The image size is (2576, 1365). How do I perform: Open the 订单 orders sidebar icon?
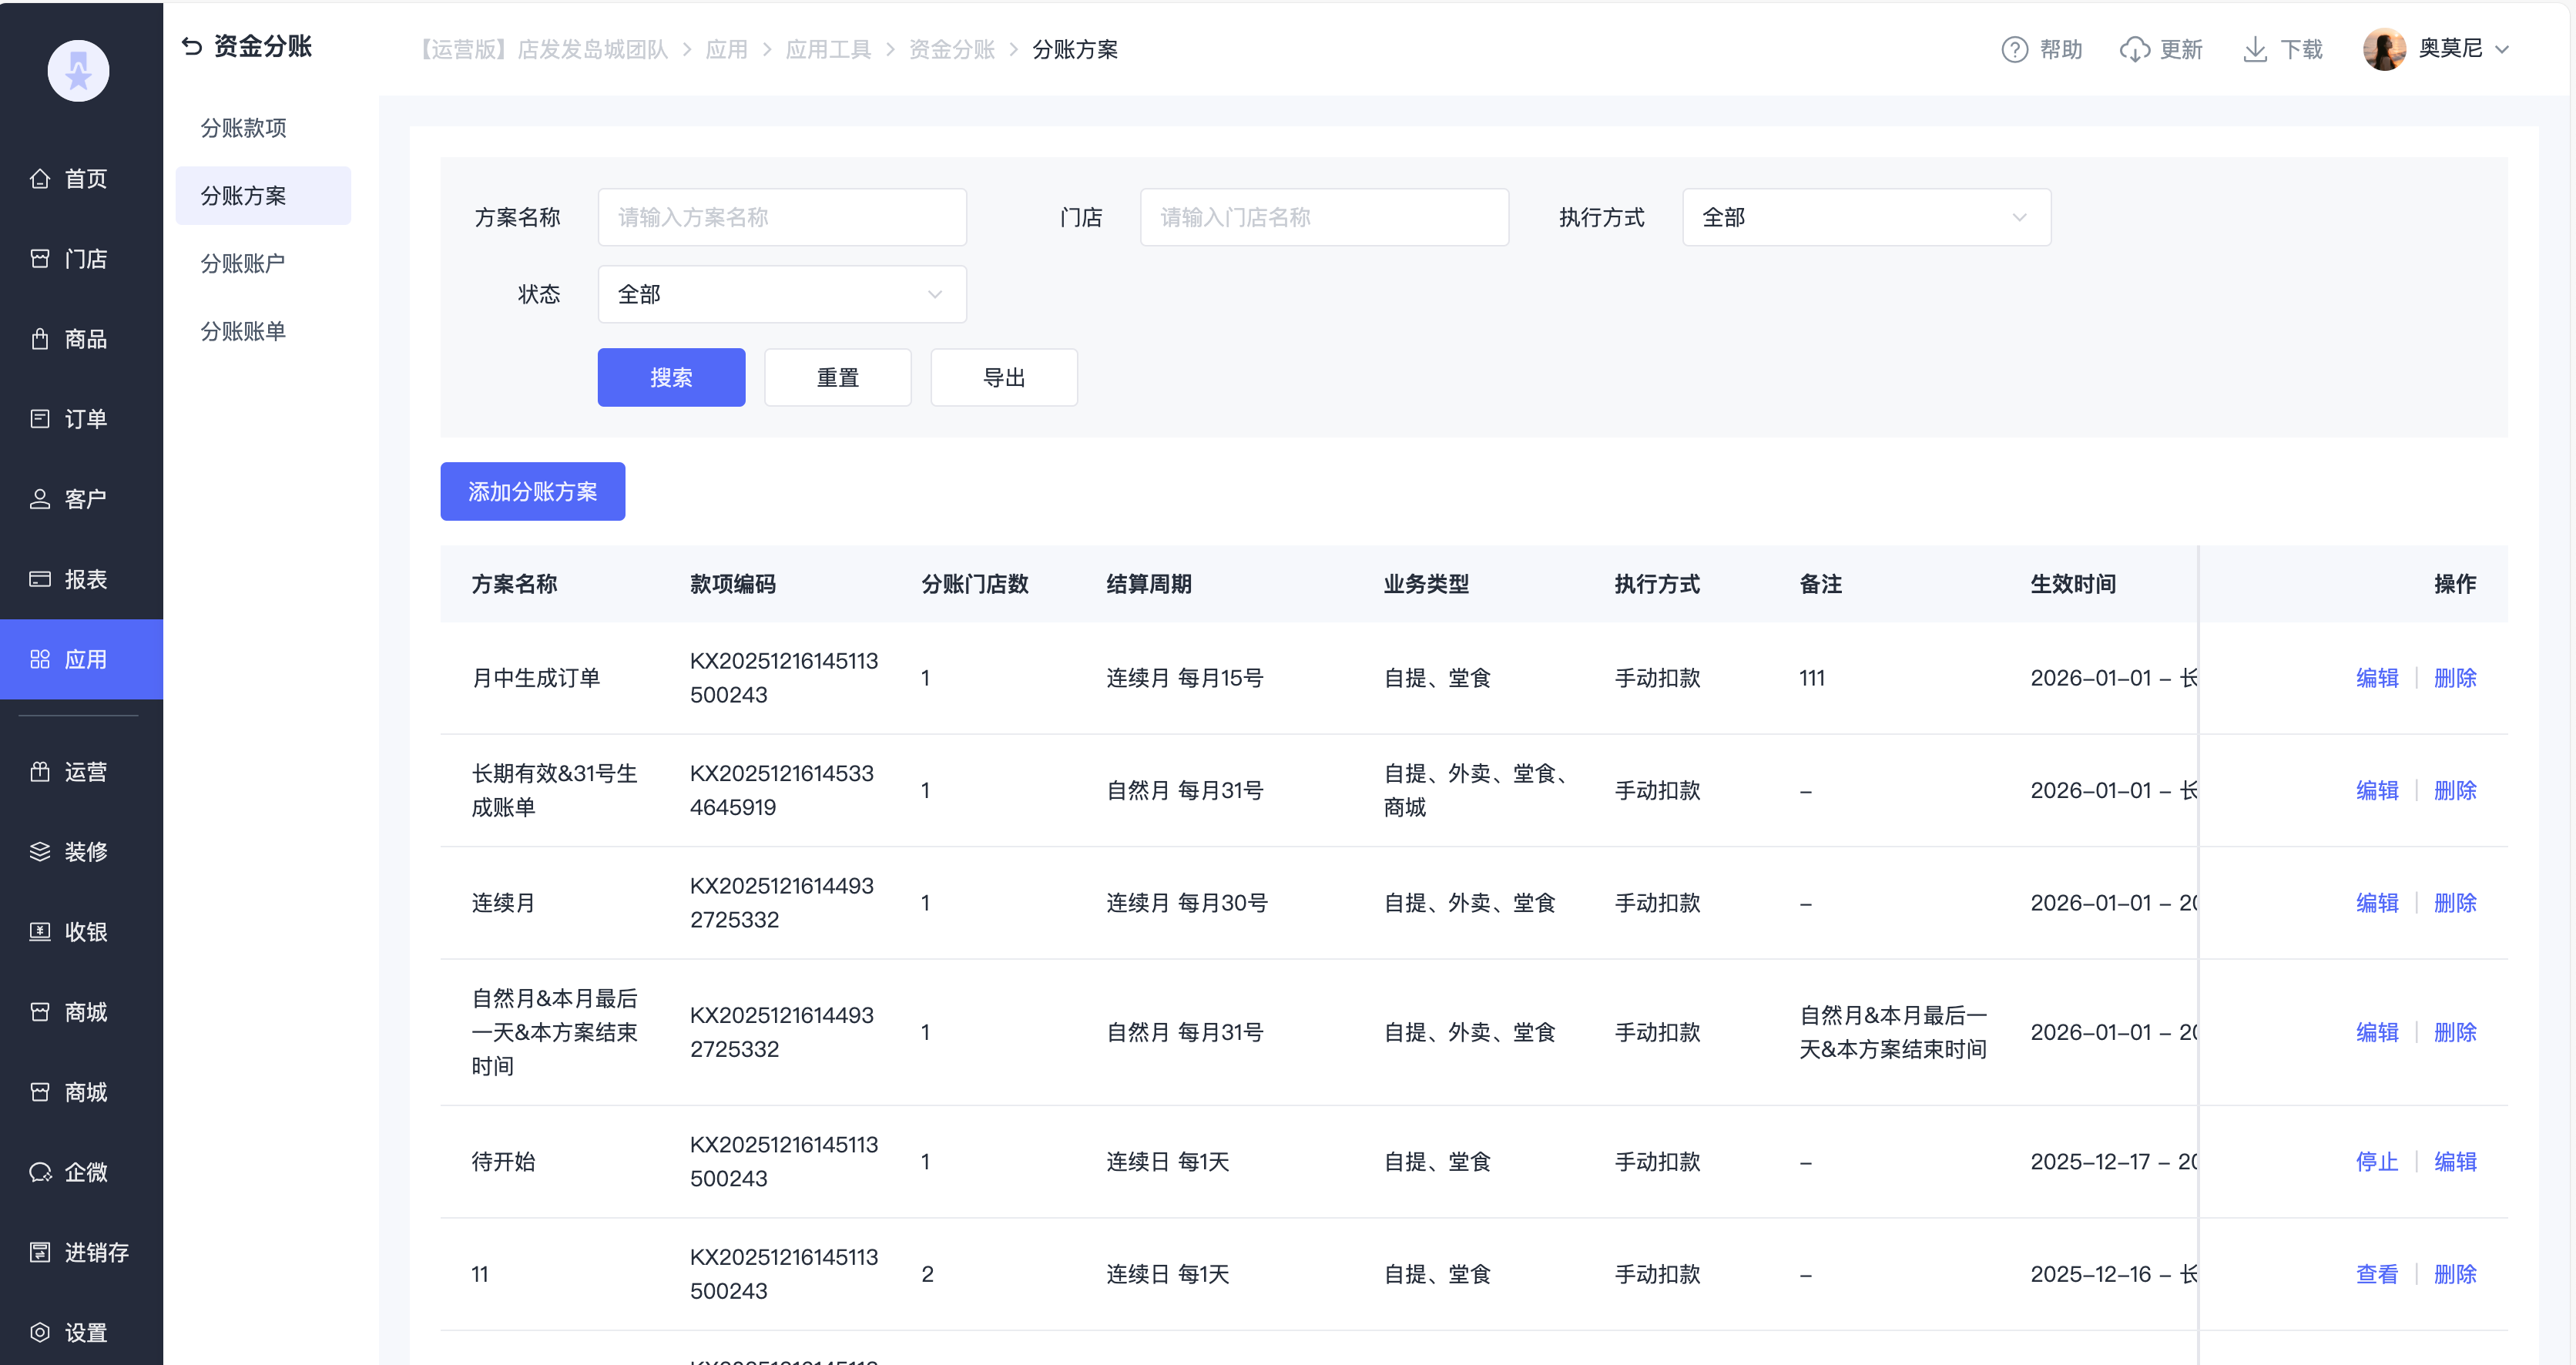[x=40, y=419]
